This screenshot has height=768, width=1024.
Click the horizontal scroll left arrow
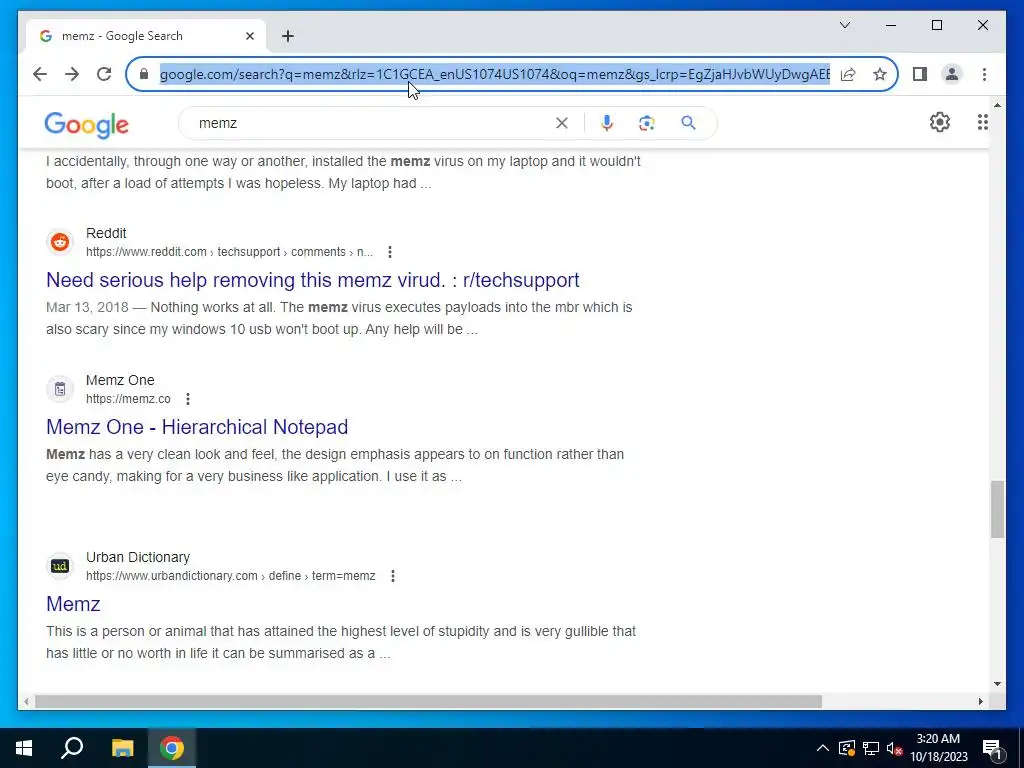[25, 701]
